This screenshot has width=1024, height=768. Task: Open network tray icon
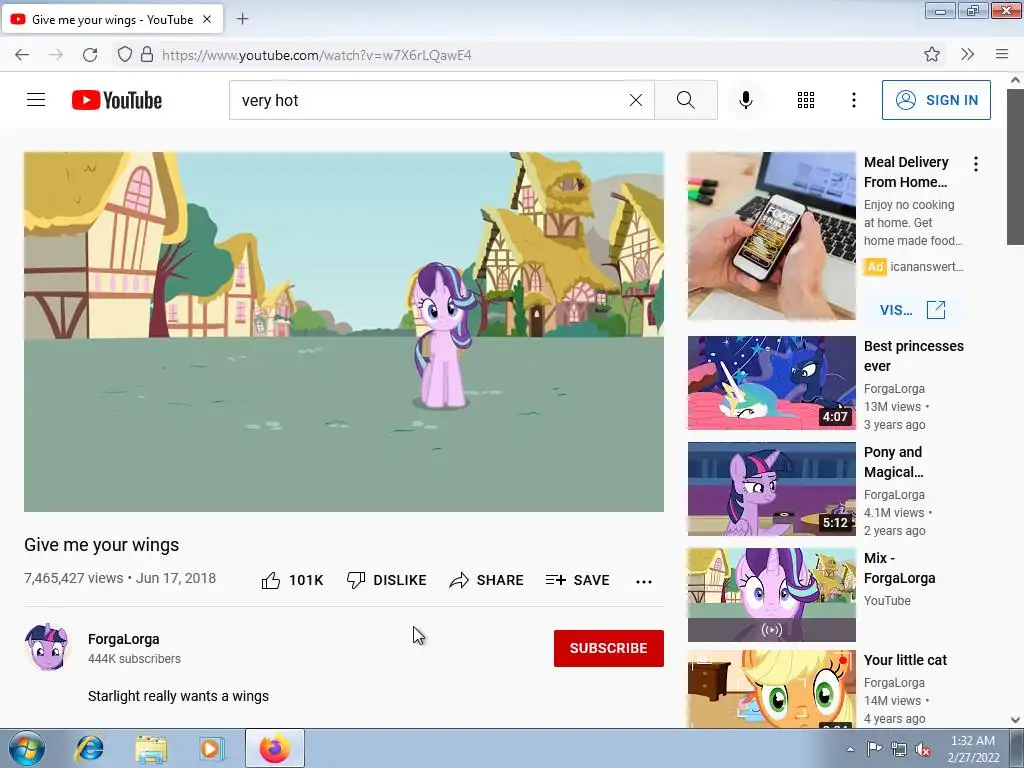(899, 749)
